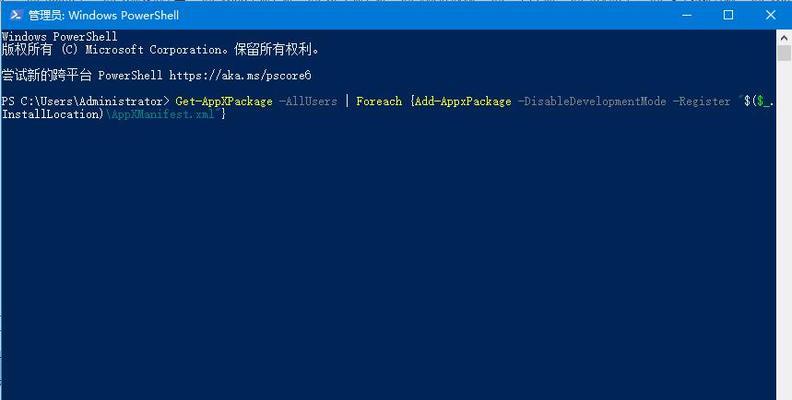The width and height of the screenshot is (792, 400).
Task: Click the PS C:\Users\Administrator prompt
Action: coord(85,102)
